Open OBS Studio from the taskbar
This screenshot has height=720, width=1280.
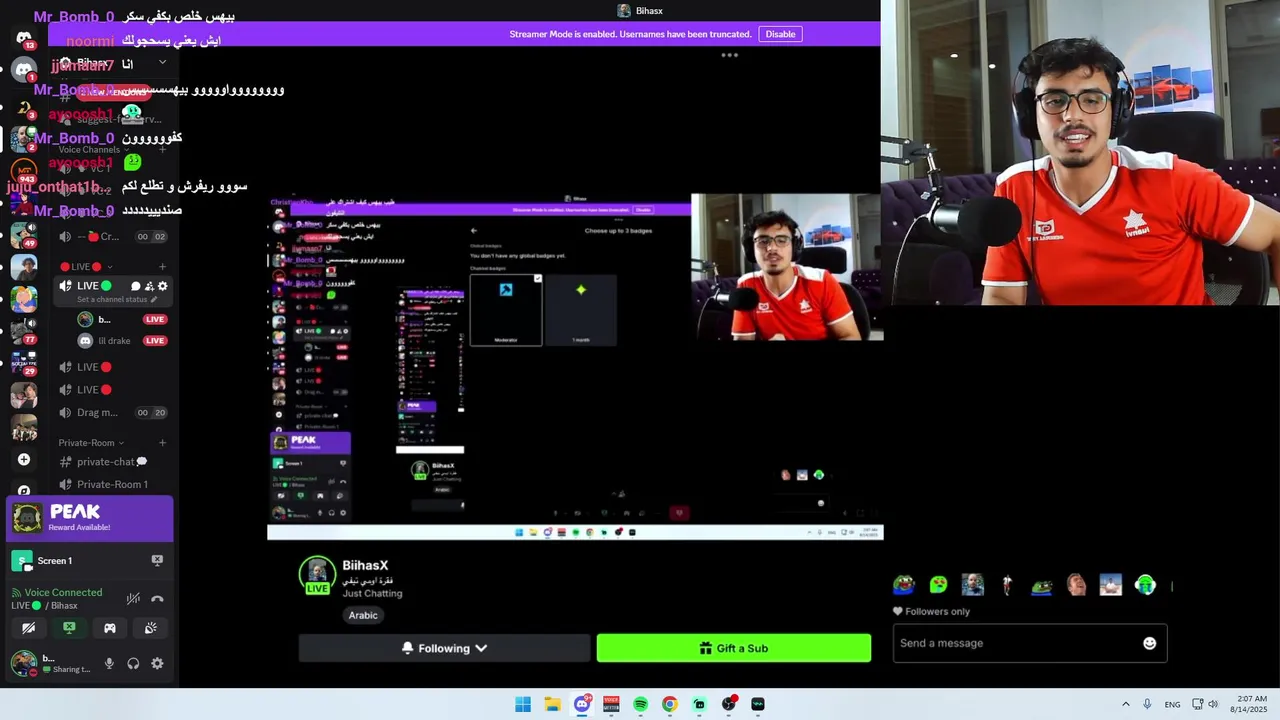tap(729, 704)
